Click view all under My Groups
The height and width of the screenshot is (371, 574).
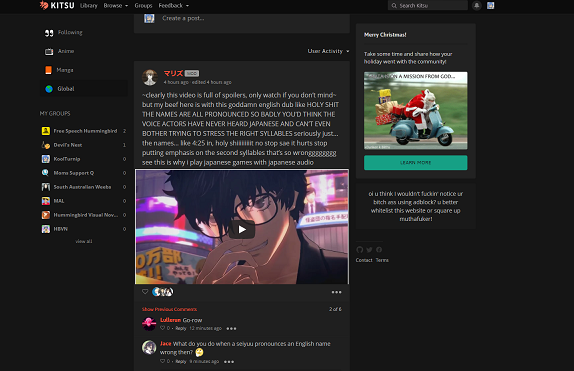click(84, 241)
